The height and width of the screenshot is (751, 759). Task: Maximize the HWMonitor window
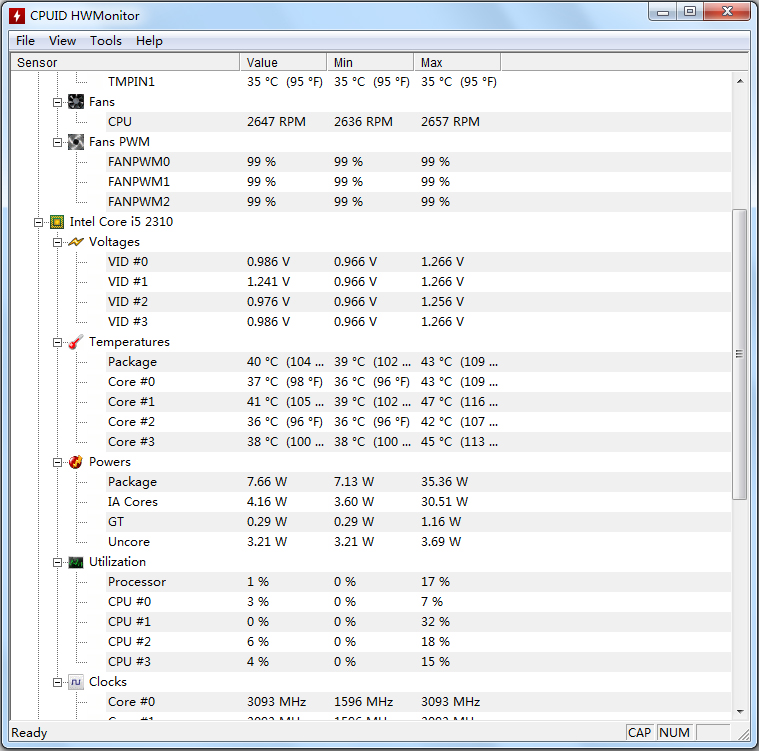point(690,12)
